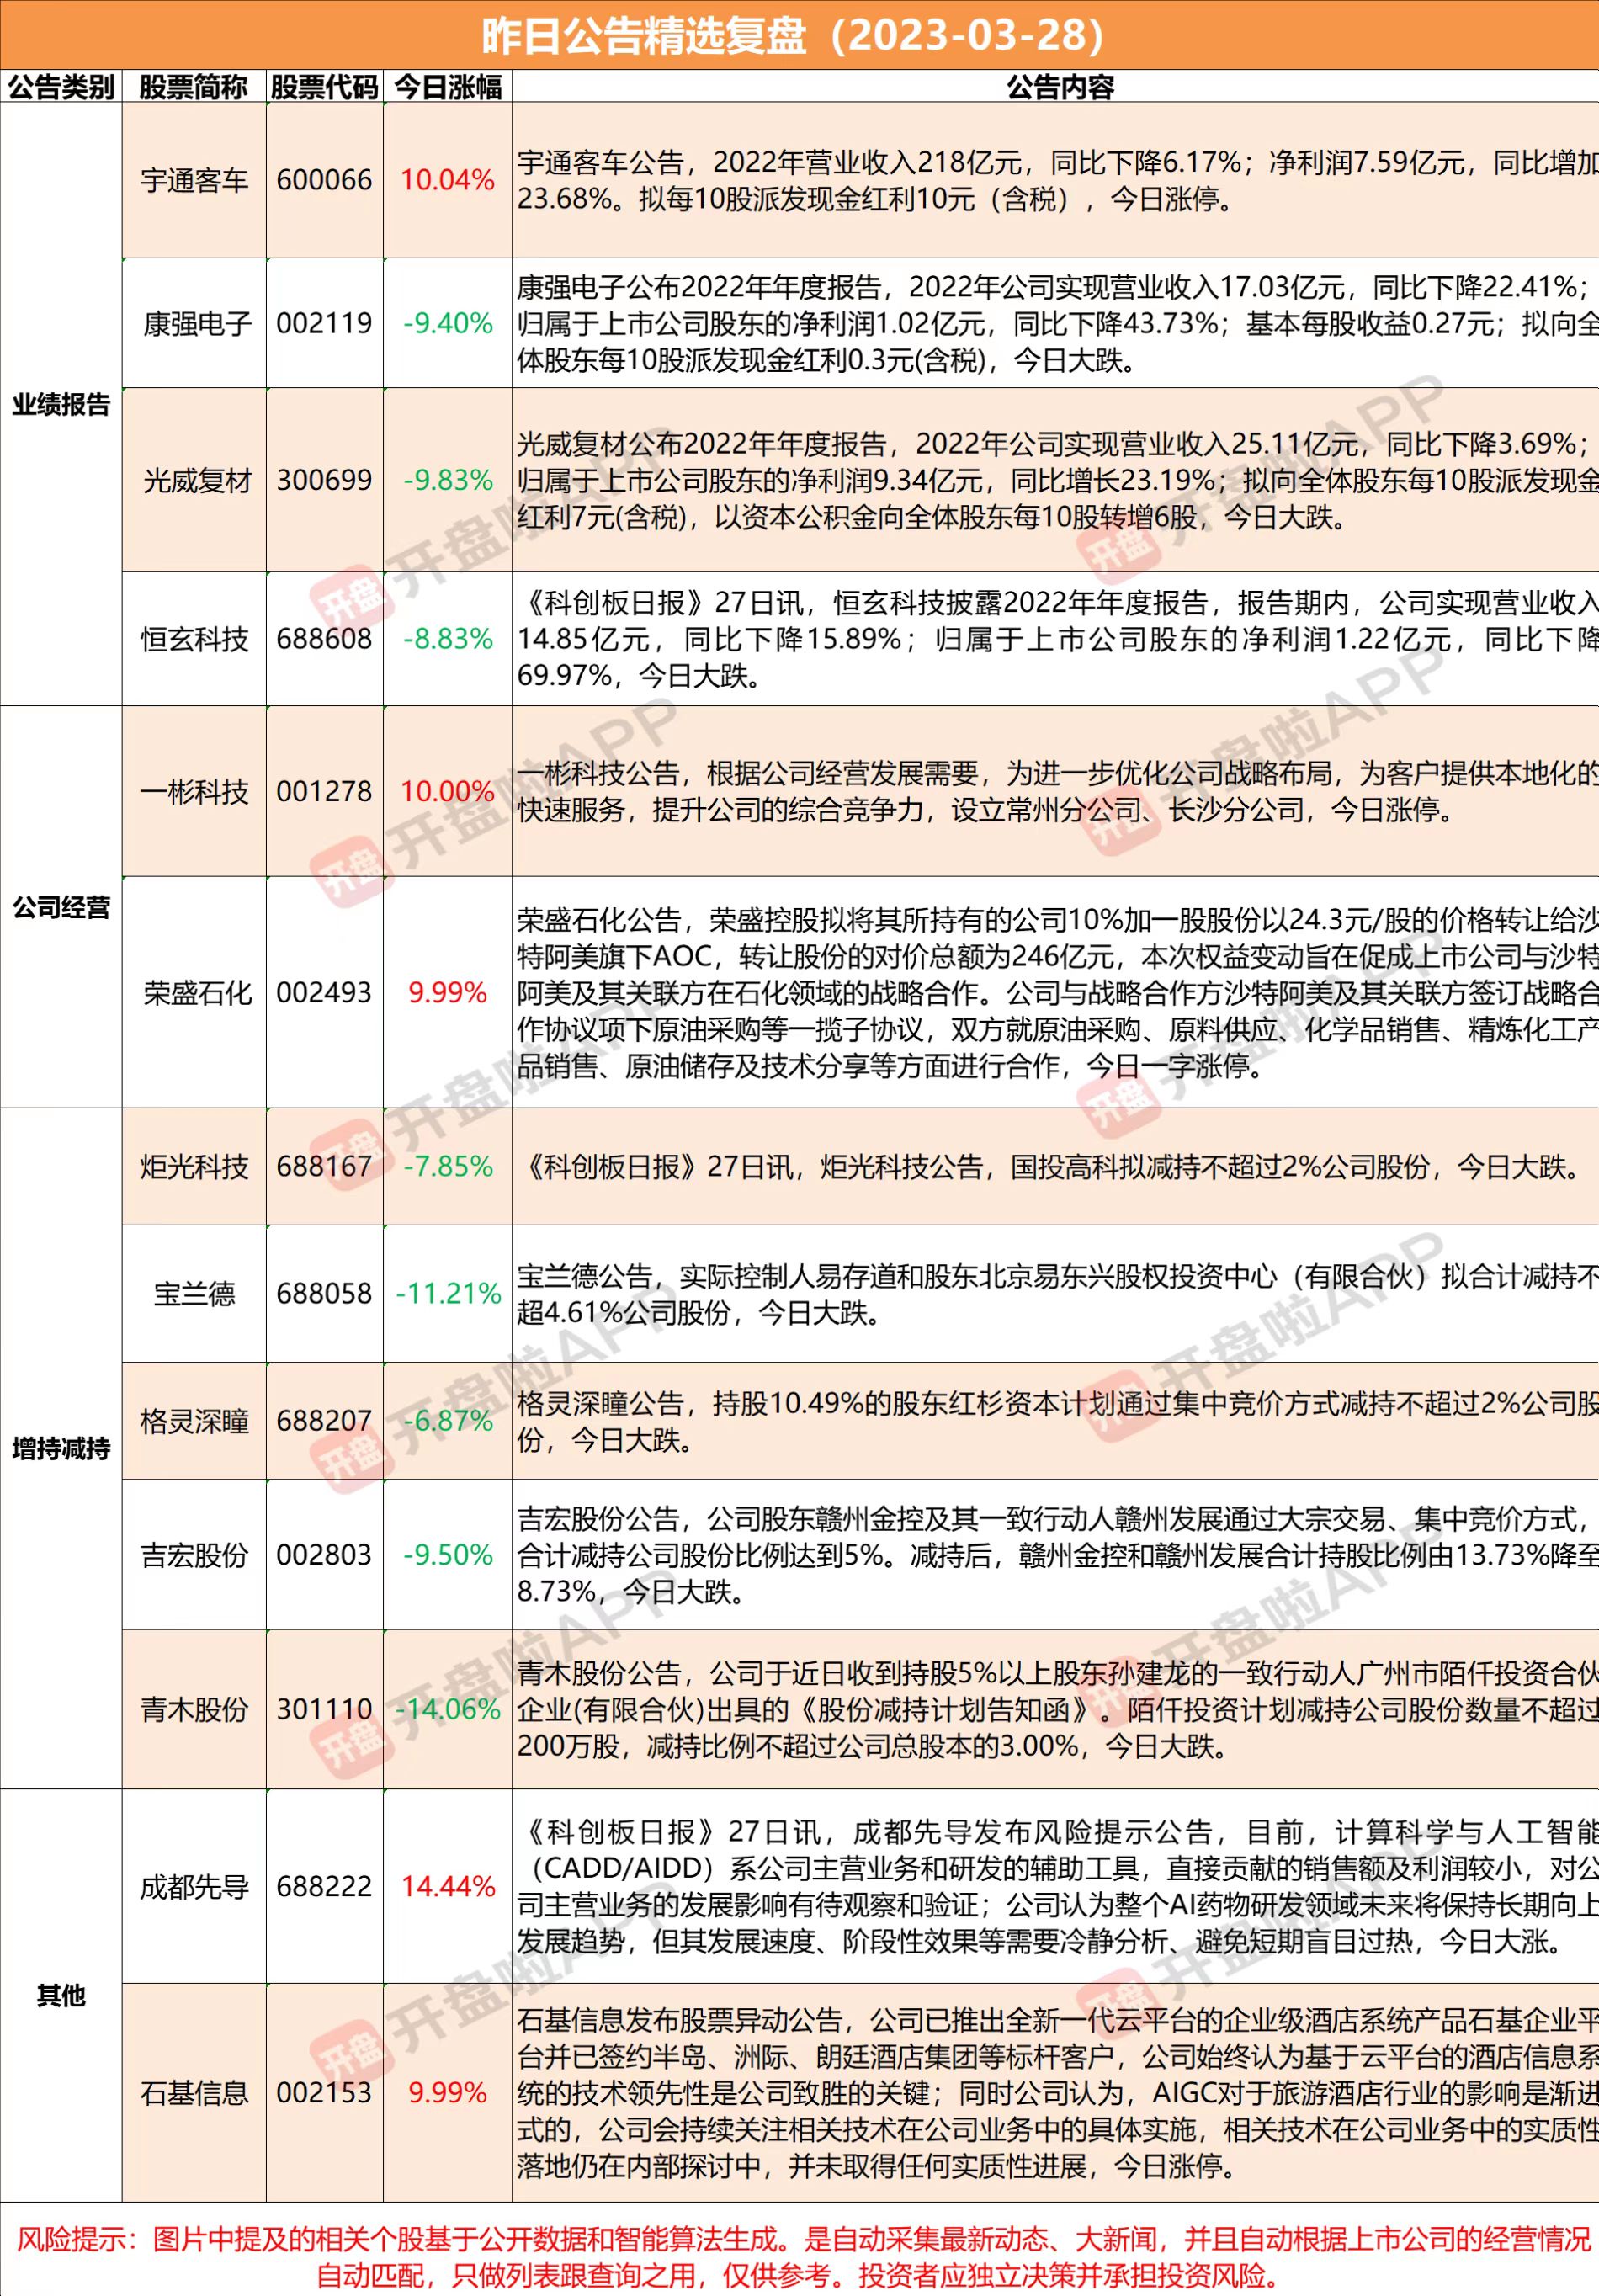Select stock name 一彬科技
The image size is (1599, 2296).
(x=194, y=791)
